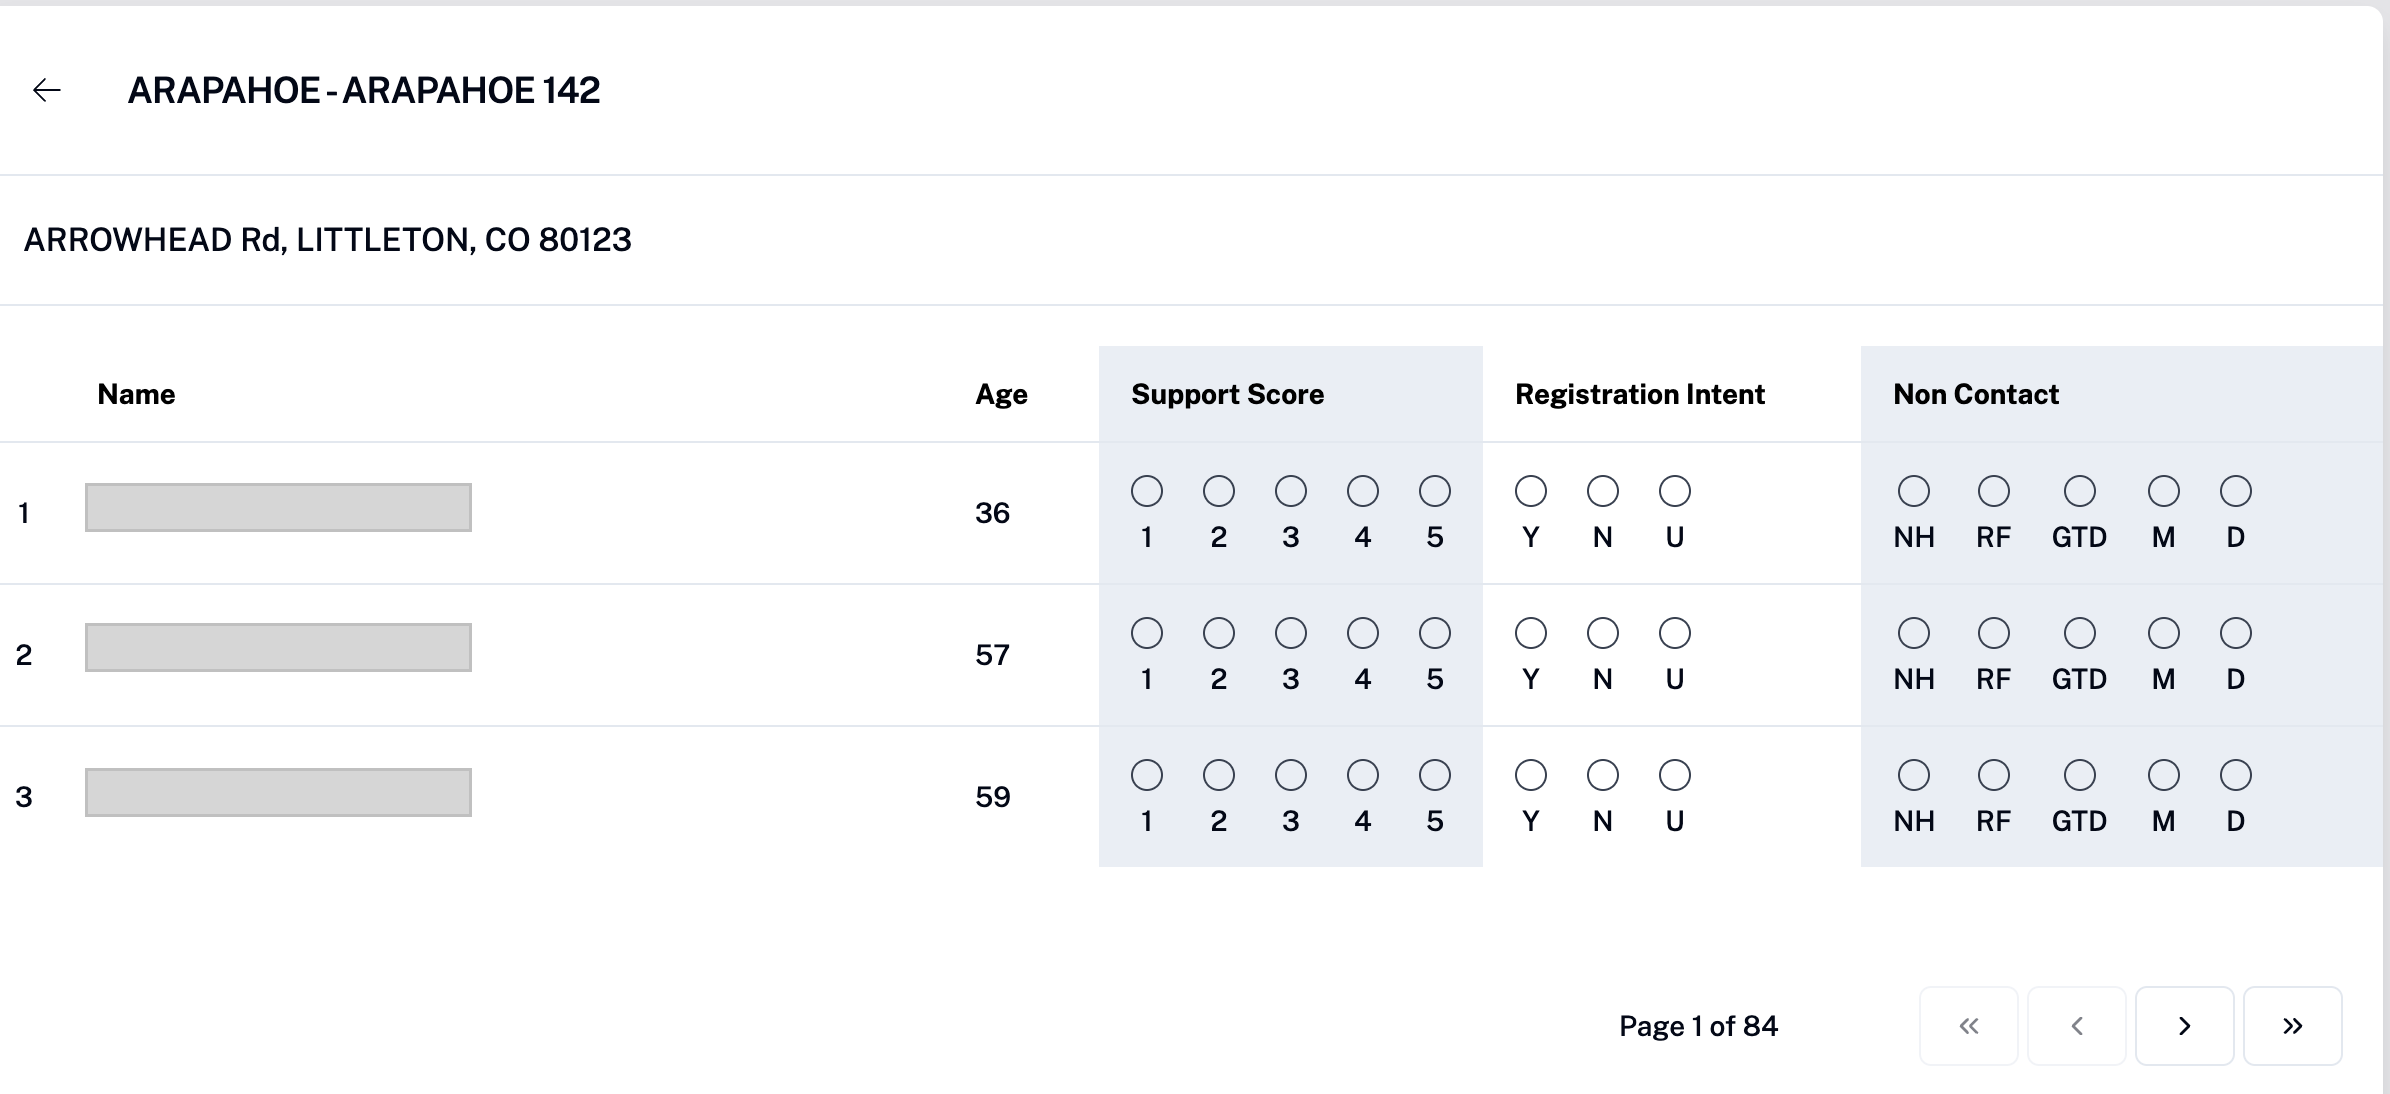
Task: Mark voter 3 as D deceased
Action: point(2236,775)
